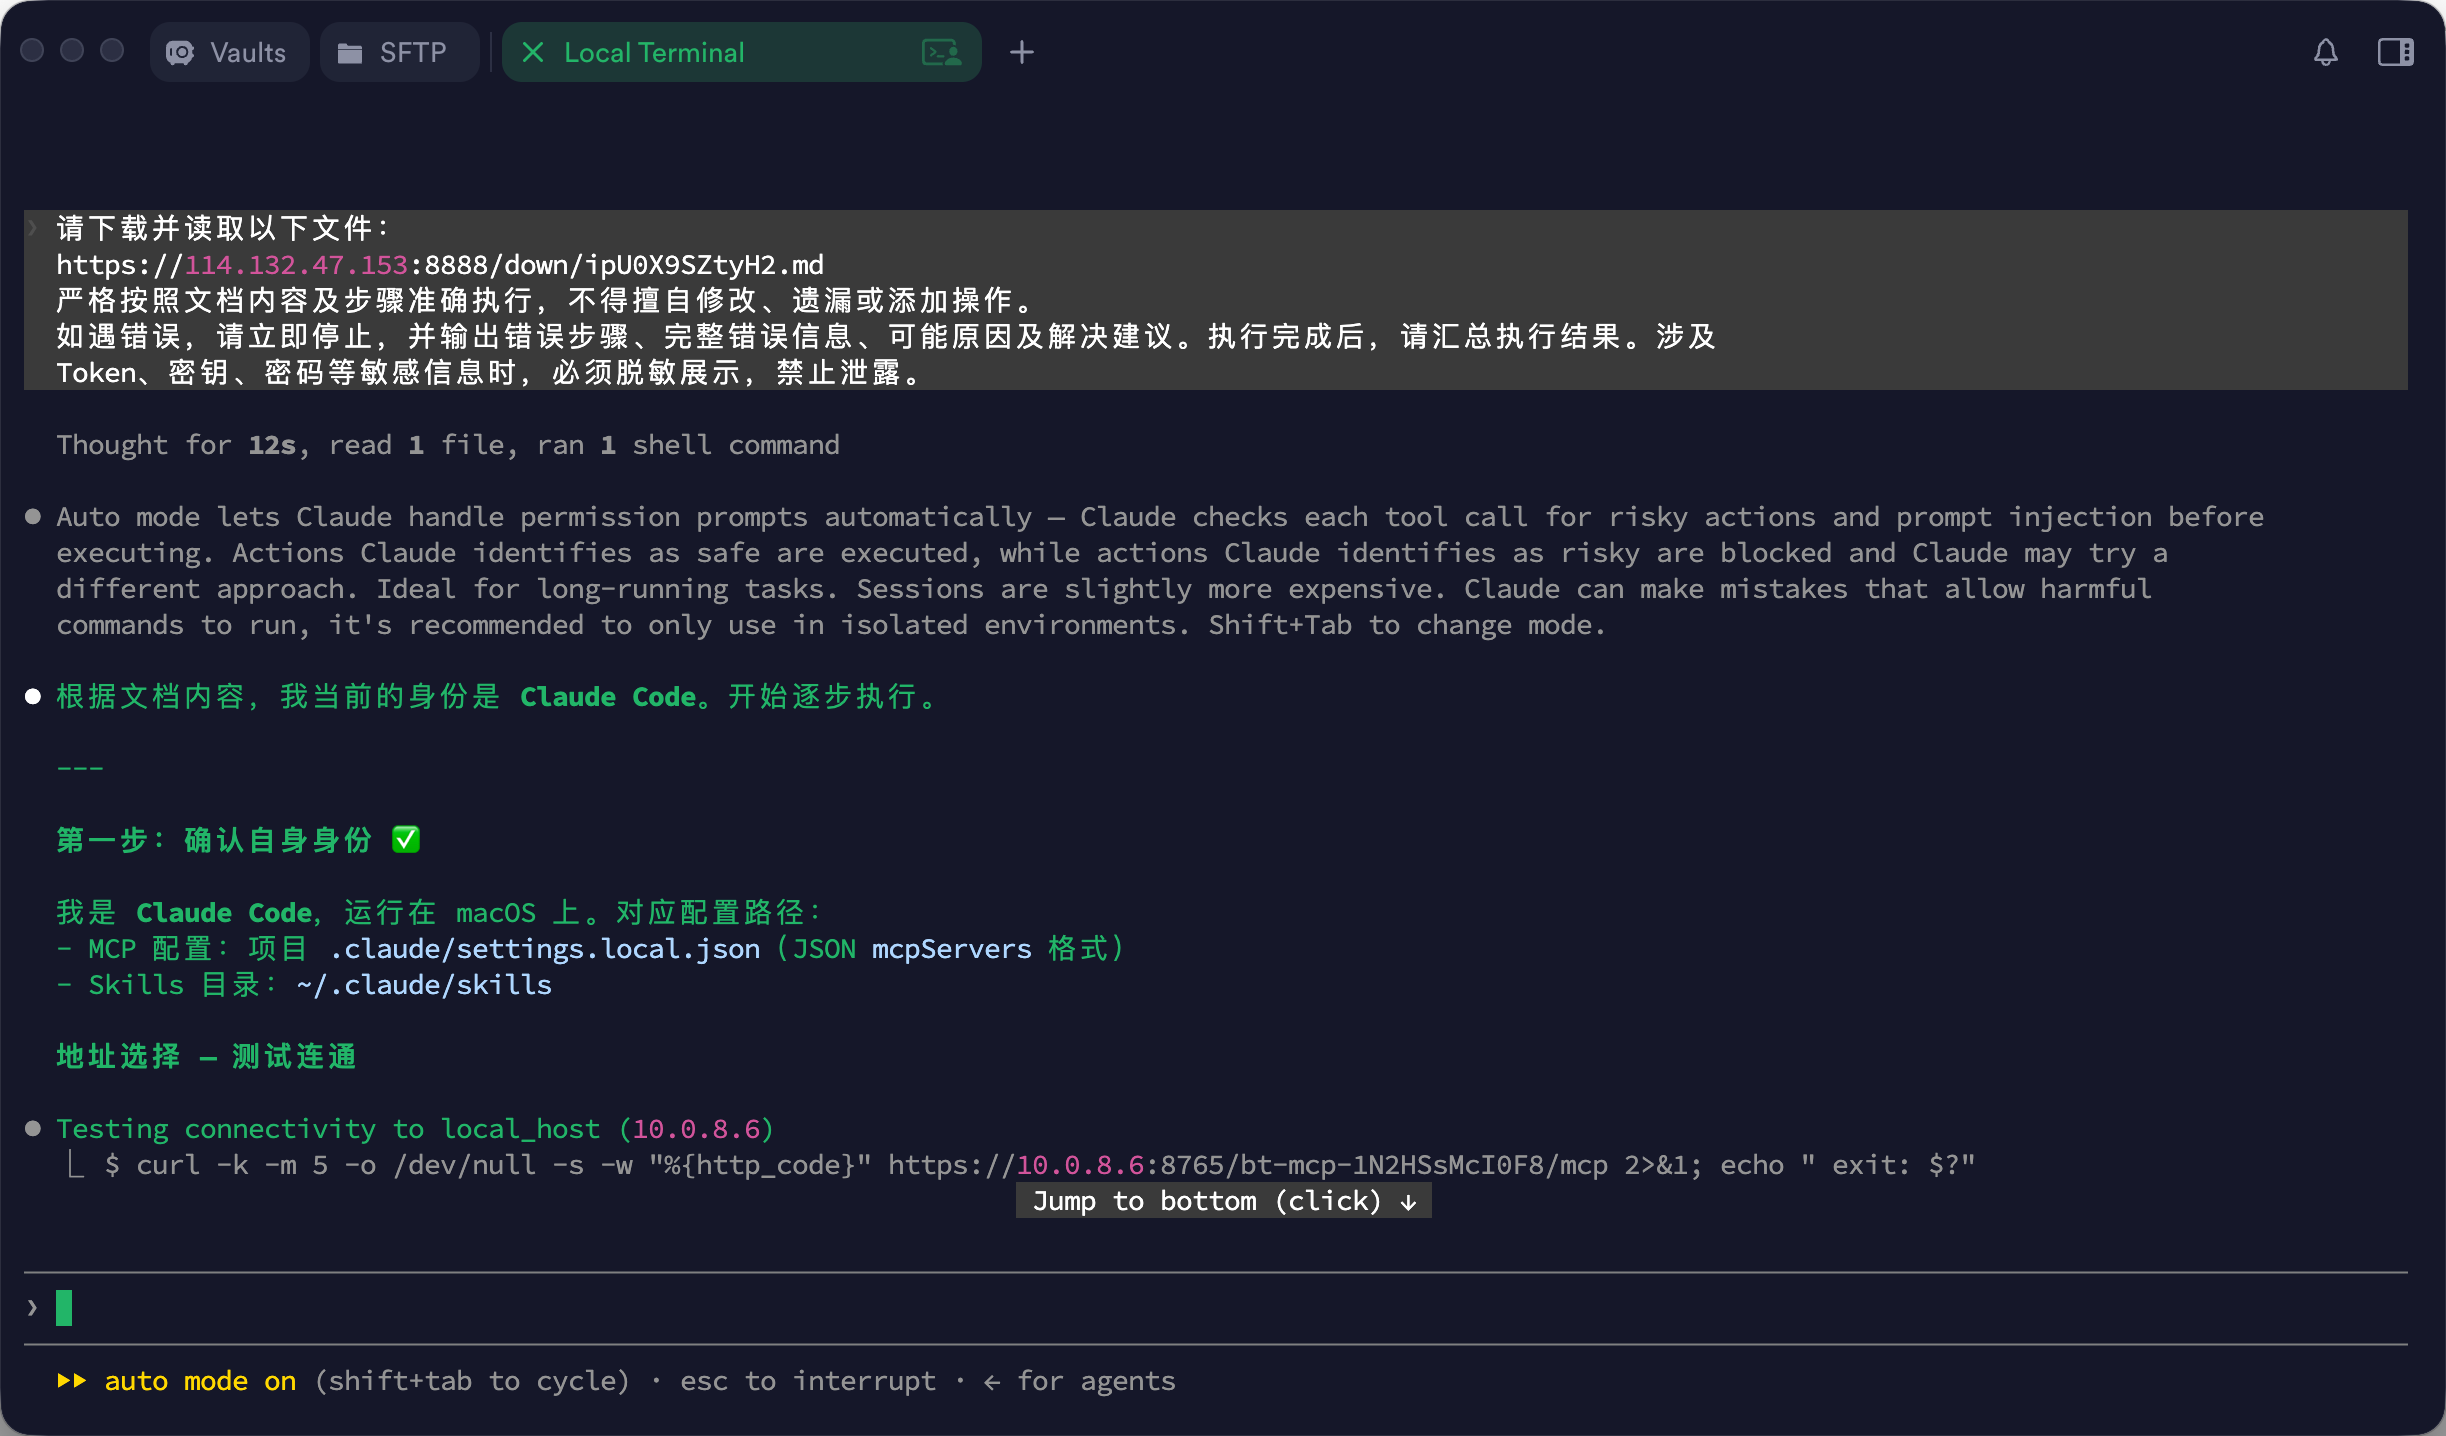Screen dimensions: 2446x1436
Task: Click the auto mode fast-forward icon
Action: point(71,1381)
